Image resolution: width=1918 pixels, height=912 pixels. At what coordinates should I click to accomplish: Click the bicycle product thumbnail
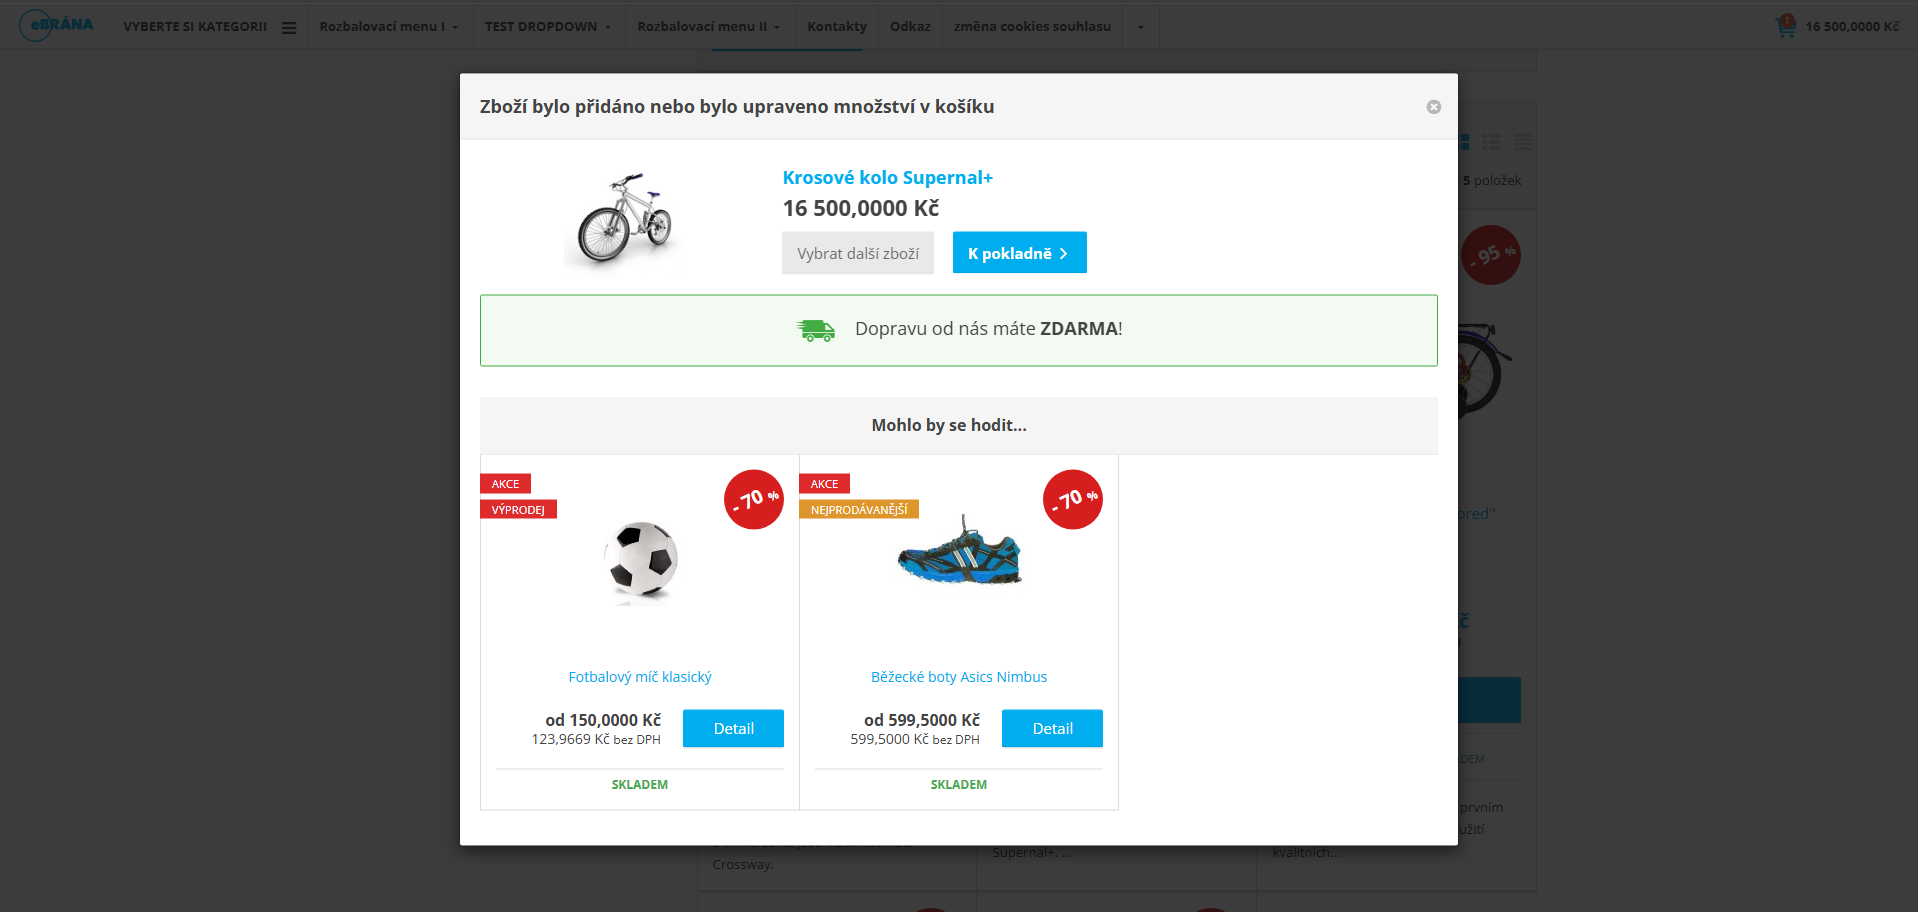pos(625,218)
